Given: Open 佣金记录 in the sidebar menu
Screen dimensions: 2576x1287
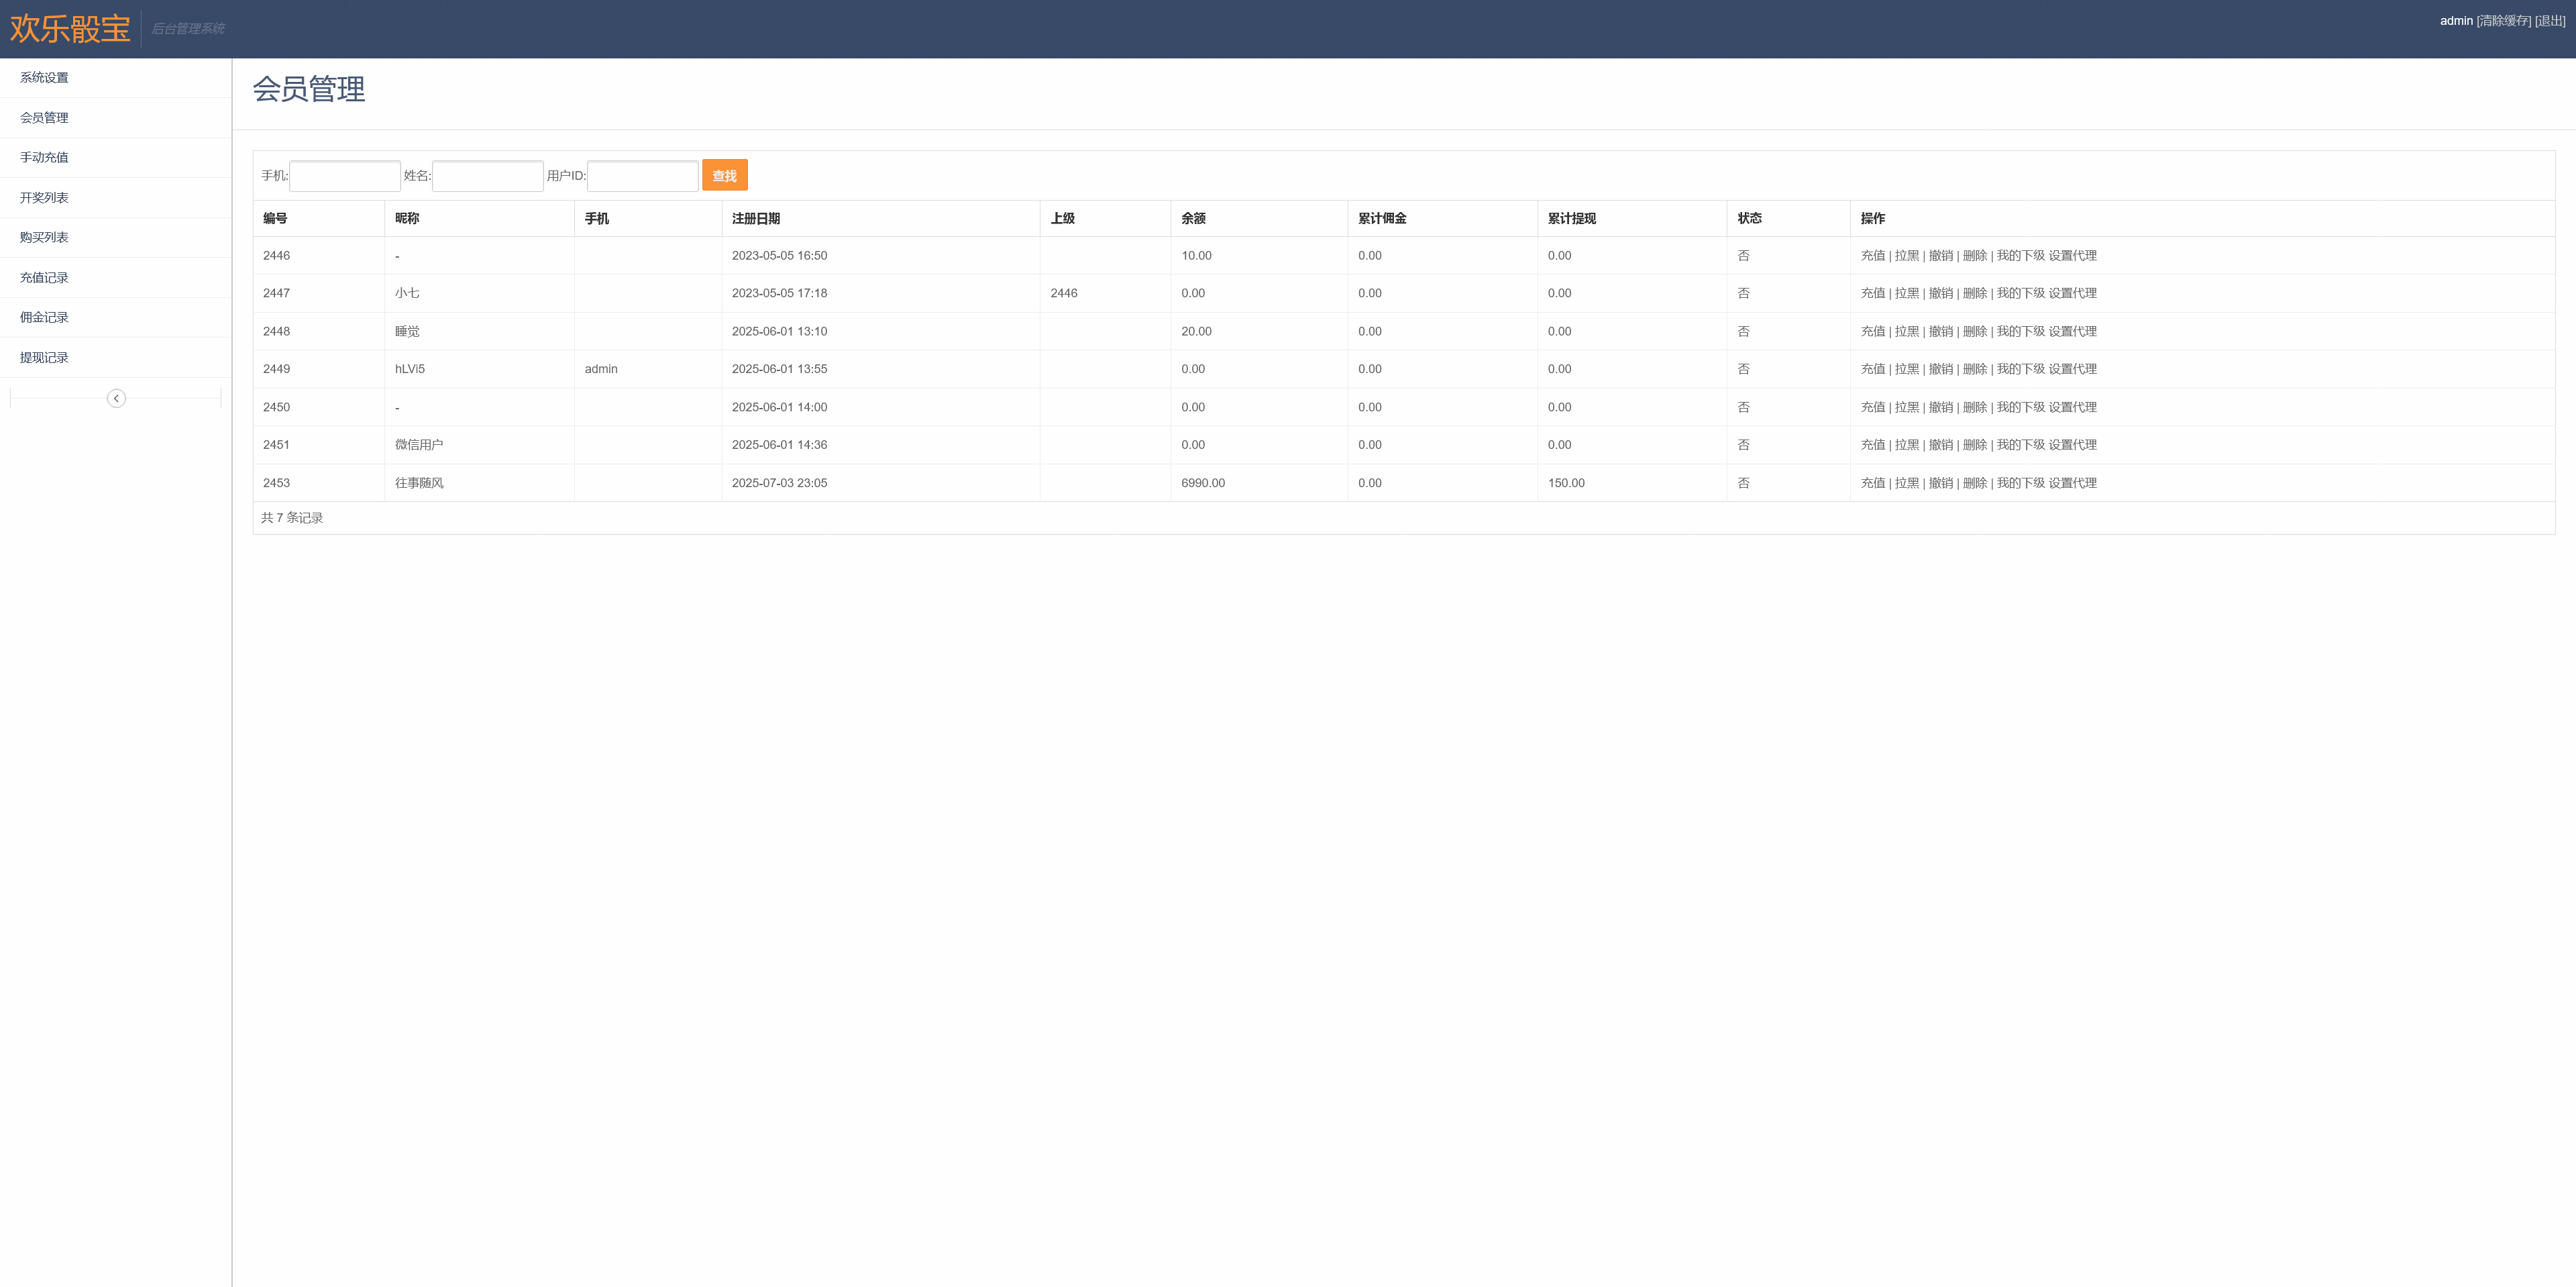Looking at the screenshot, I should (44, 318).
